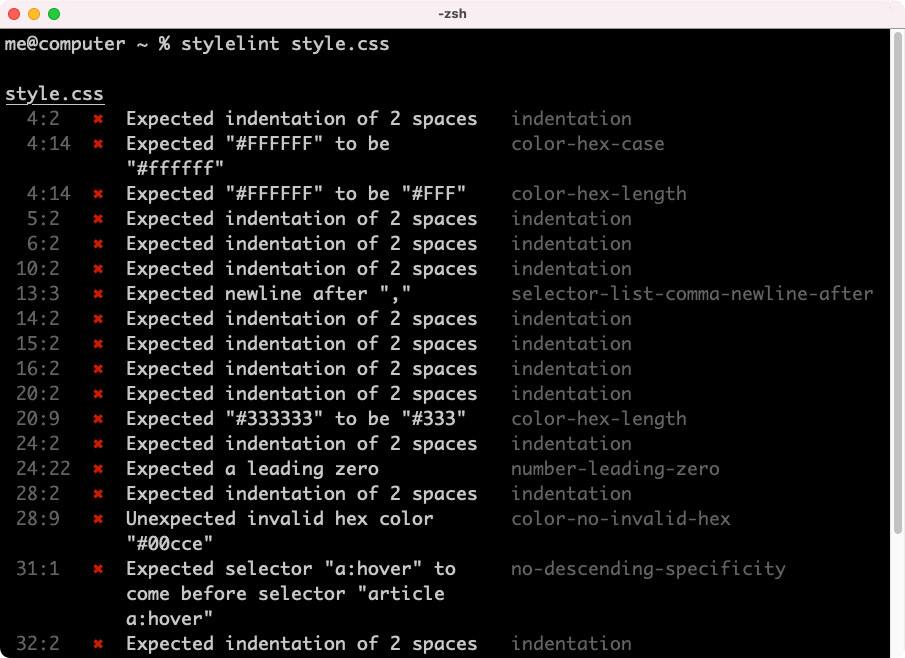
Task: Select the style.css filename heading
Action: coord(53,92)
